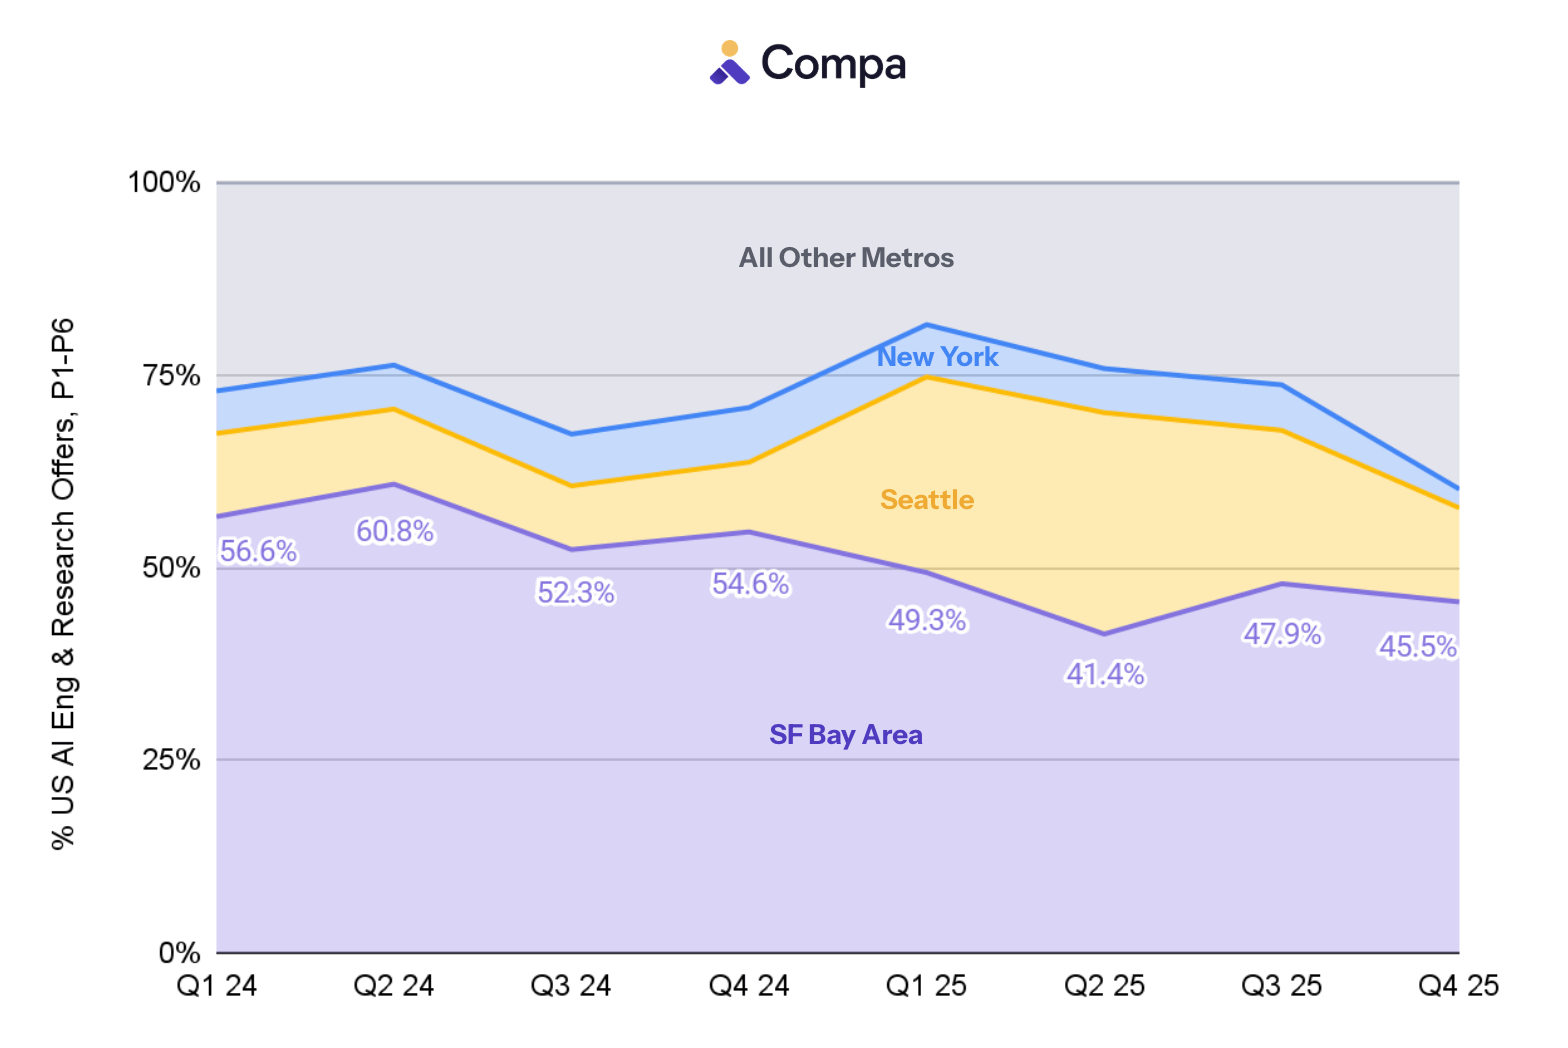The image size is (1568, 1048).
Task: Click the Q2 25 axis tick label
Action: [x=1104, y=986]
